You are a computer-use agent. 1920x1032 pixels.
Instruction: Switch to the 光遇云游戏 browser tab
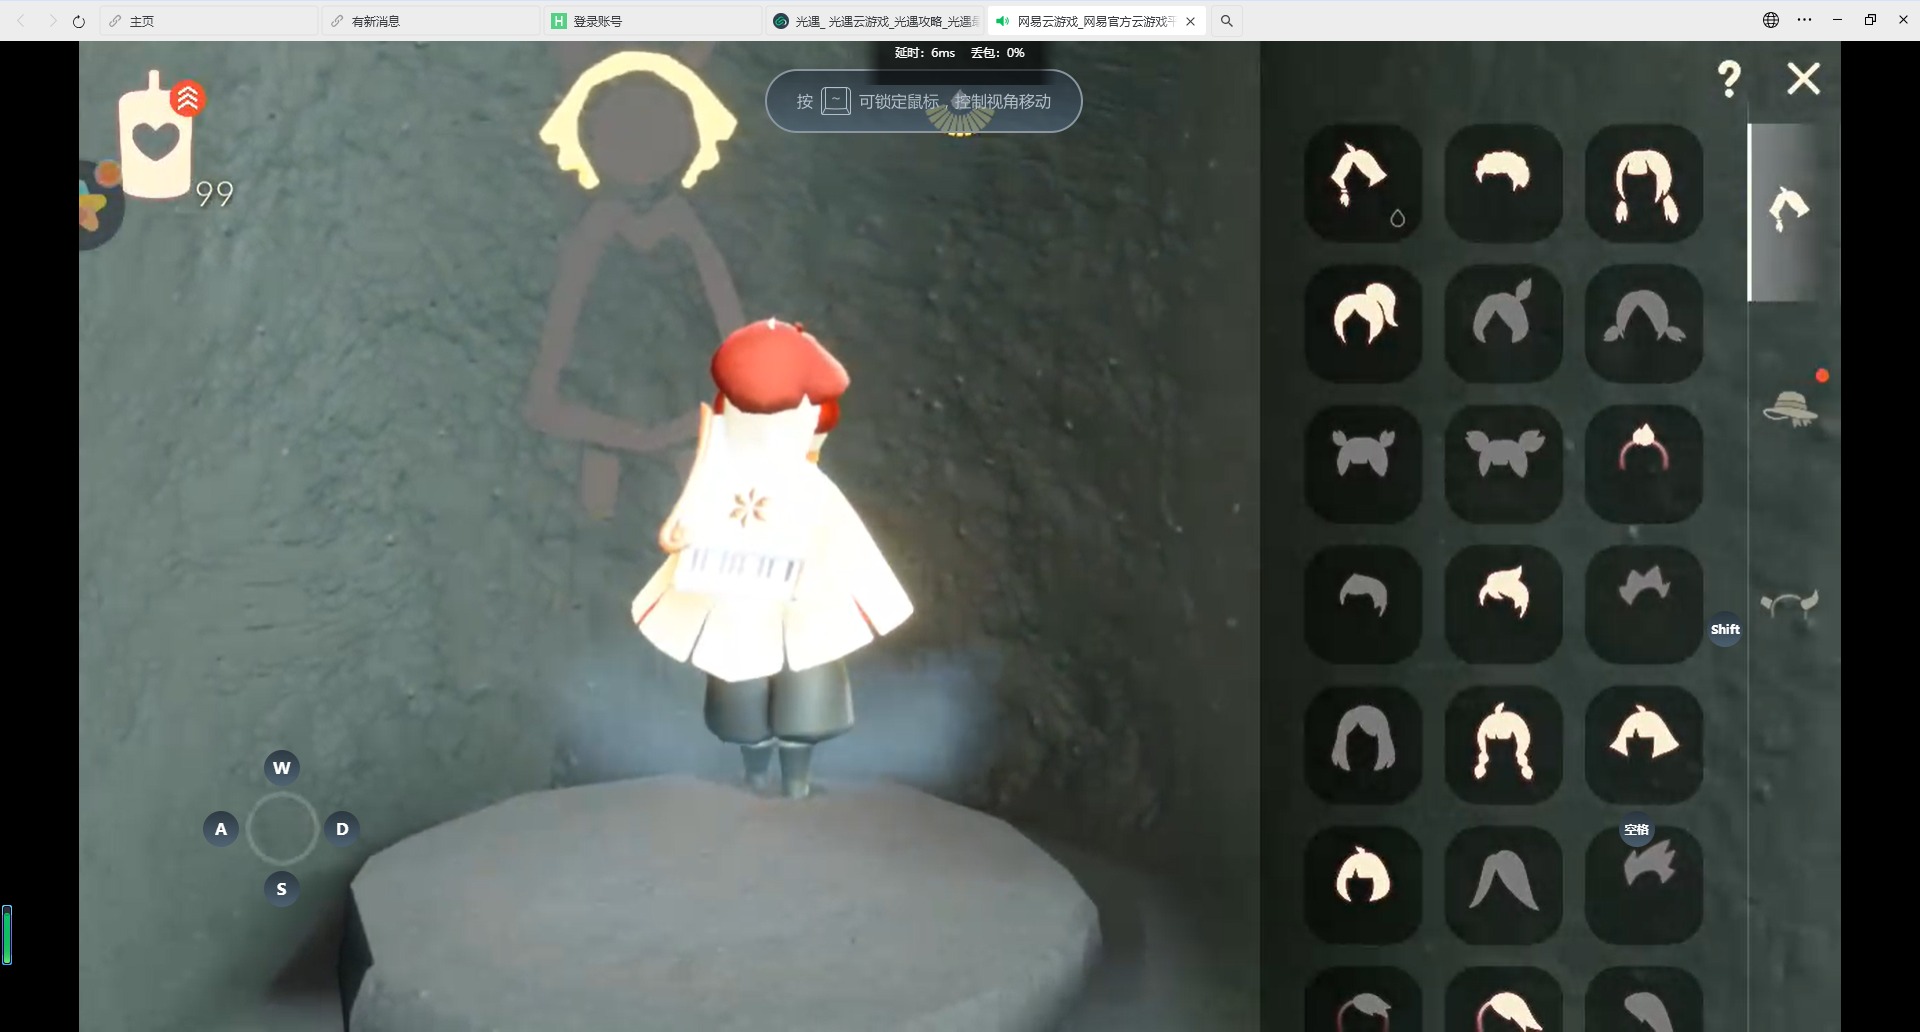pyautogui.click(x=874, y=21)
